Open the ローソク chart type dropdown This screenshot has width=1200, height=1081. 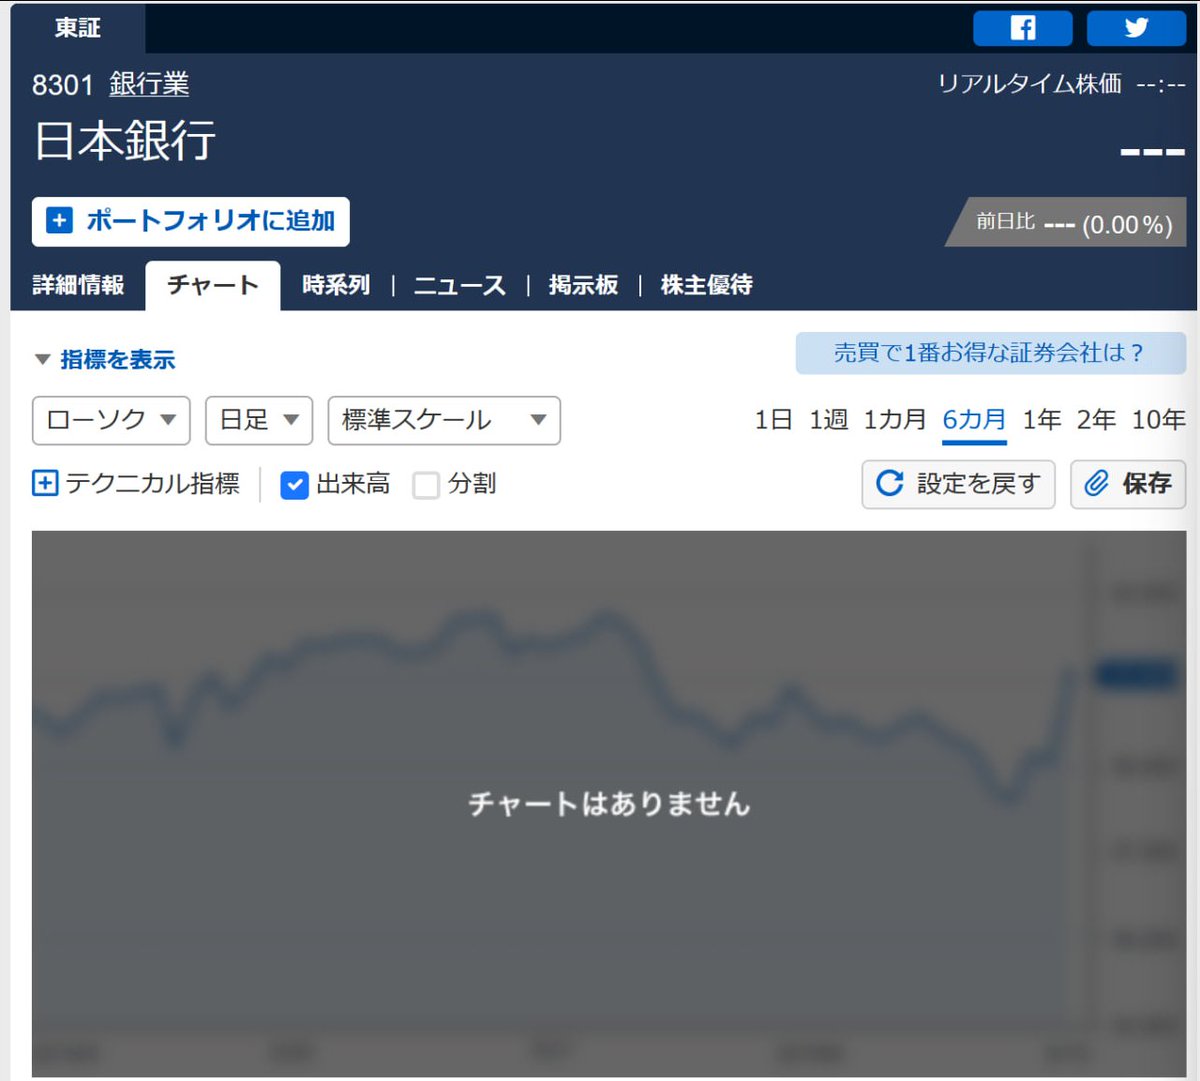coord(111,420)
